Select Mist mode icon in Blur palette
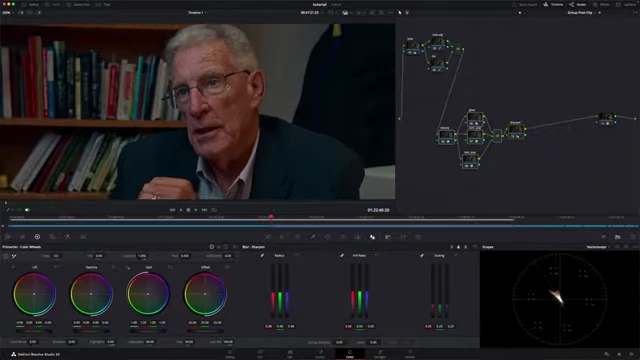Image resolution: width=640 pixels, height=360 pixels. (465, 247)
